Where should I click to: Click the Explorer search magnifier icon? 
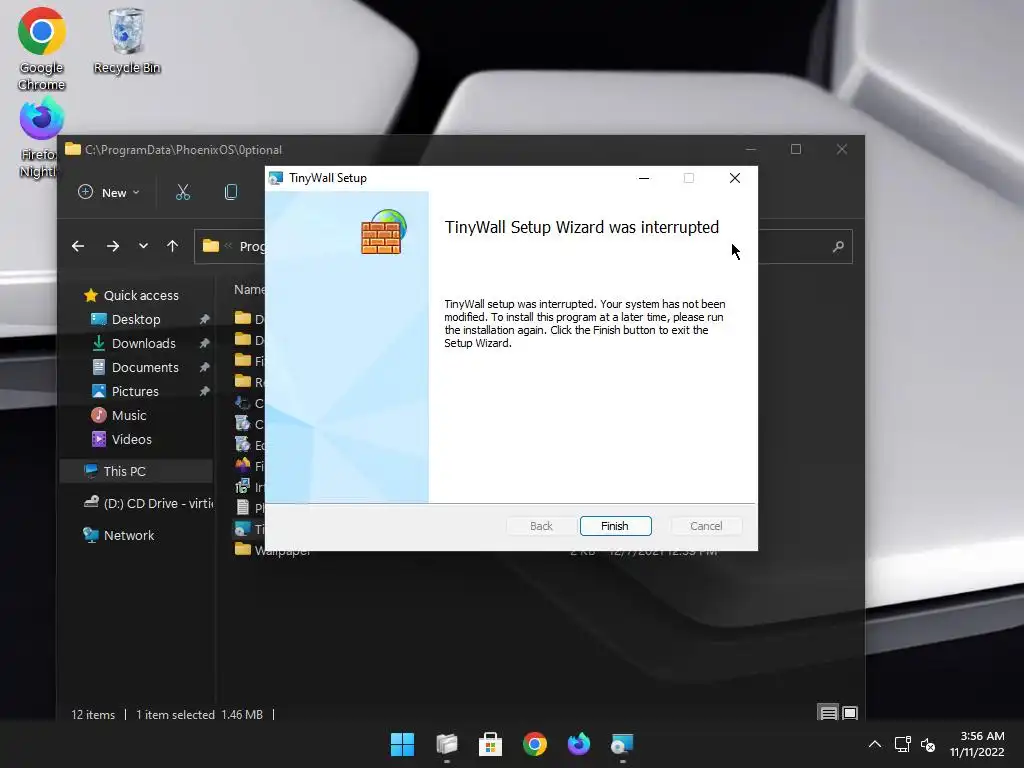(838, 247)
